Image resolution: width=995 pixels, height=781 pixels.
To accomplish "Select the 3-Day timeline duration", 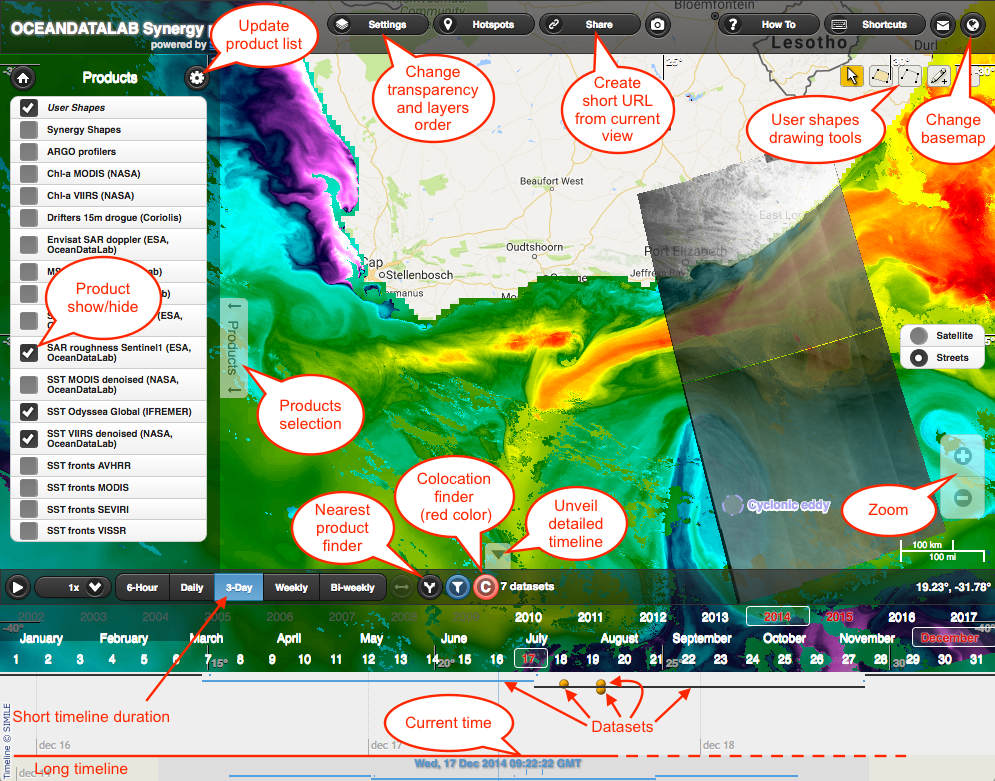I will pos(239,587).
